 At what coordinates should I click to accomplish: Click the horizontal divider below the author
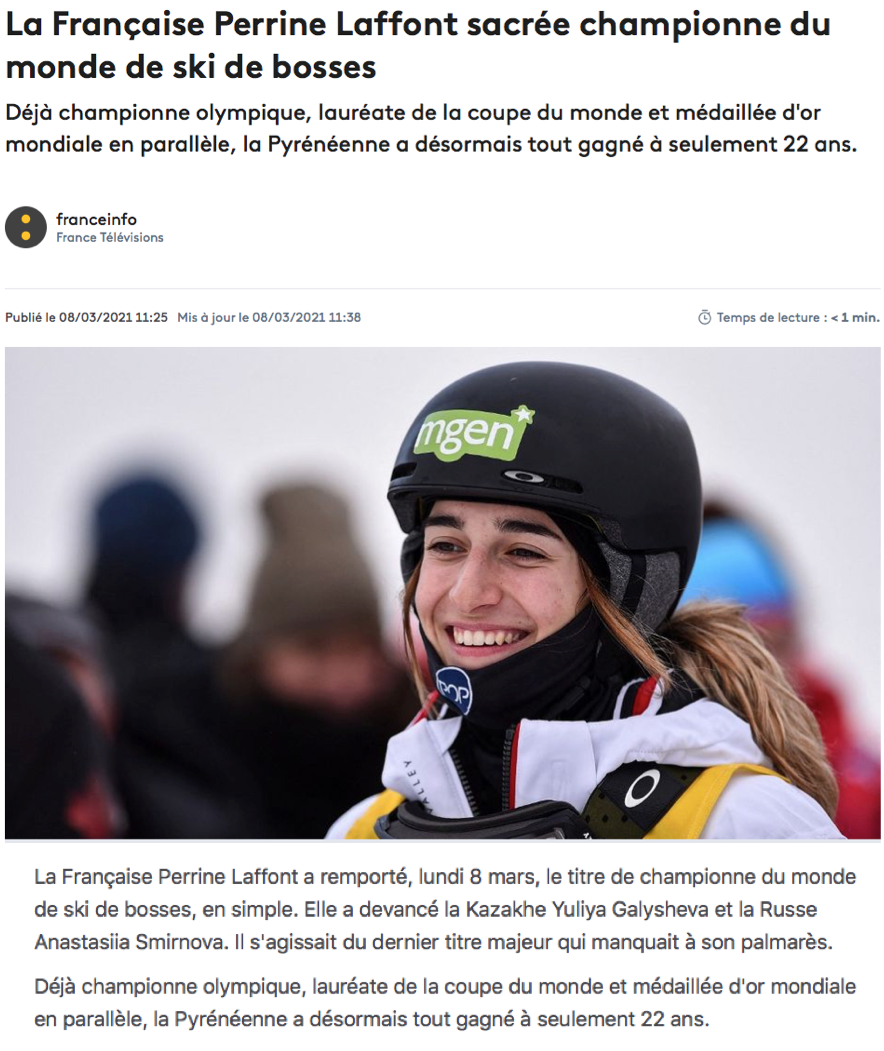(442, 288)
